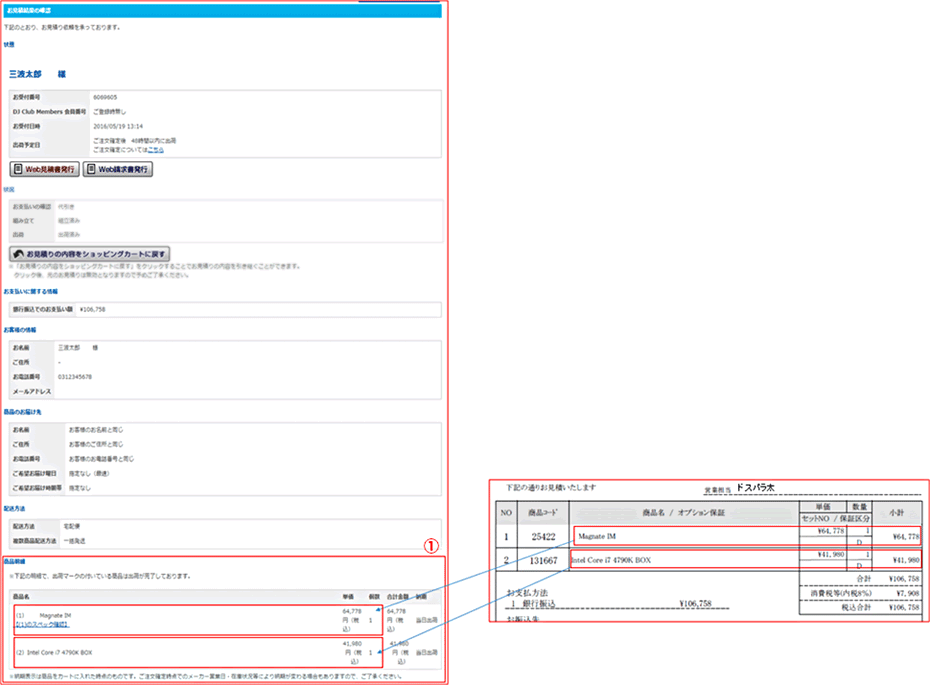
Task: Click the product code 25422 in the estimate
Action: 543,537
